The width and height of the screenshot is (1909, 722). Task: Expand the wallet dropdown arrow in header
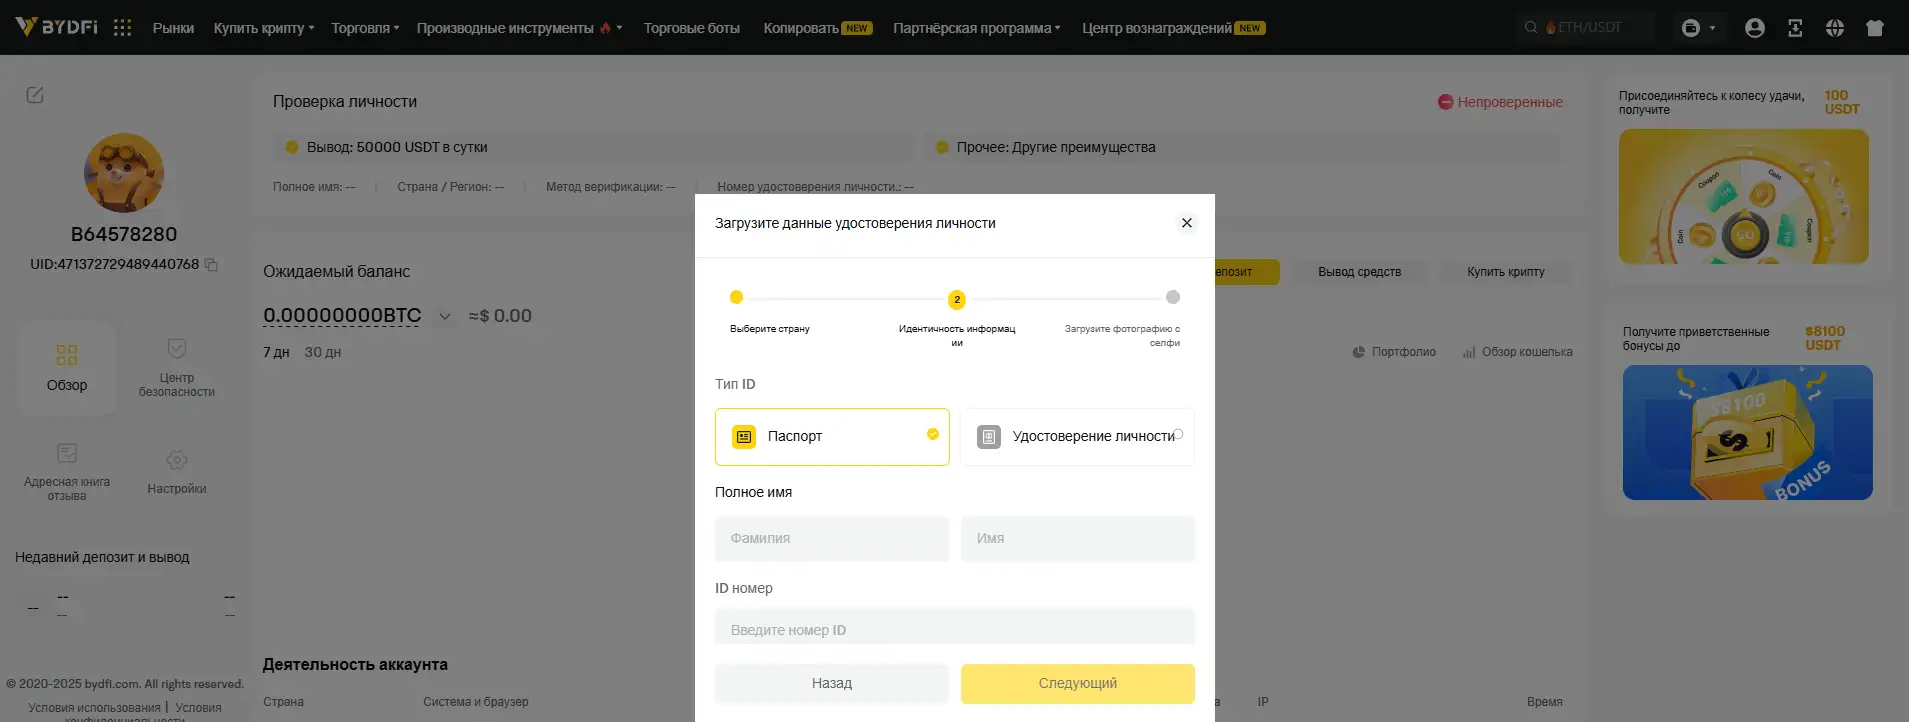1712,28
